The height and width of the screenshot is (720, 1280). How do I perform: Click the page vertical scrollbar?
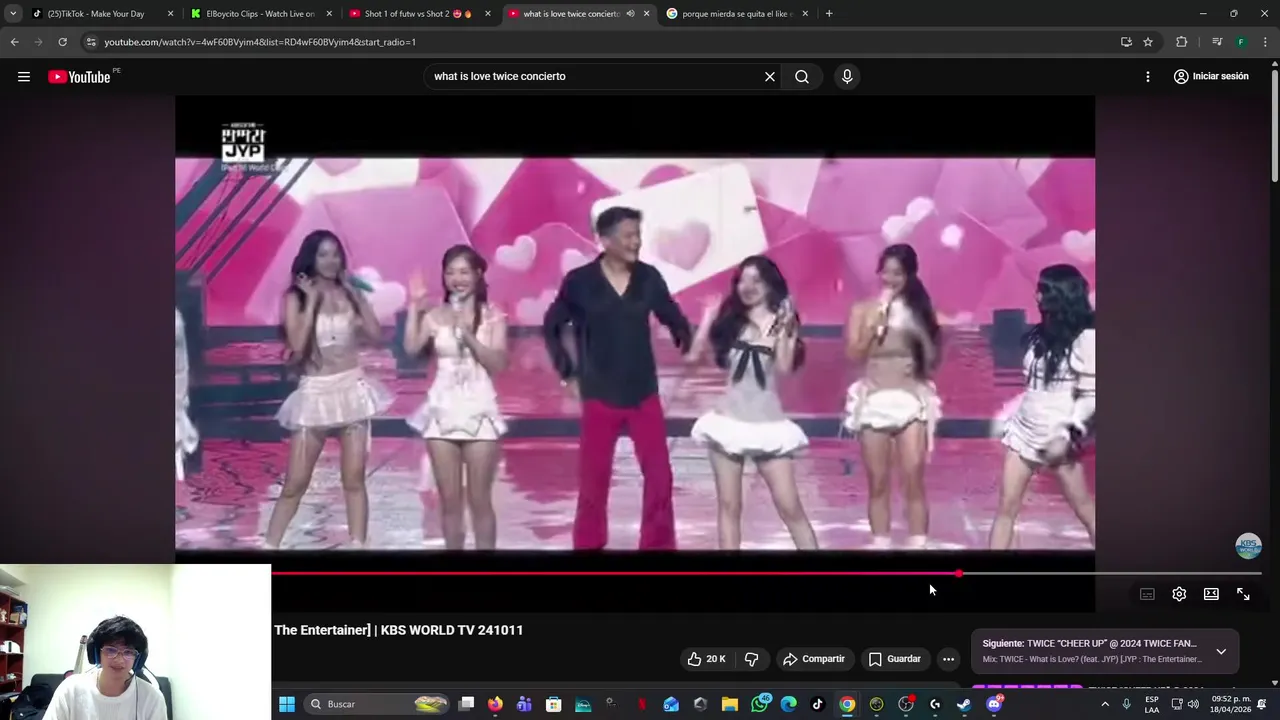click(1274, 125)
